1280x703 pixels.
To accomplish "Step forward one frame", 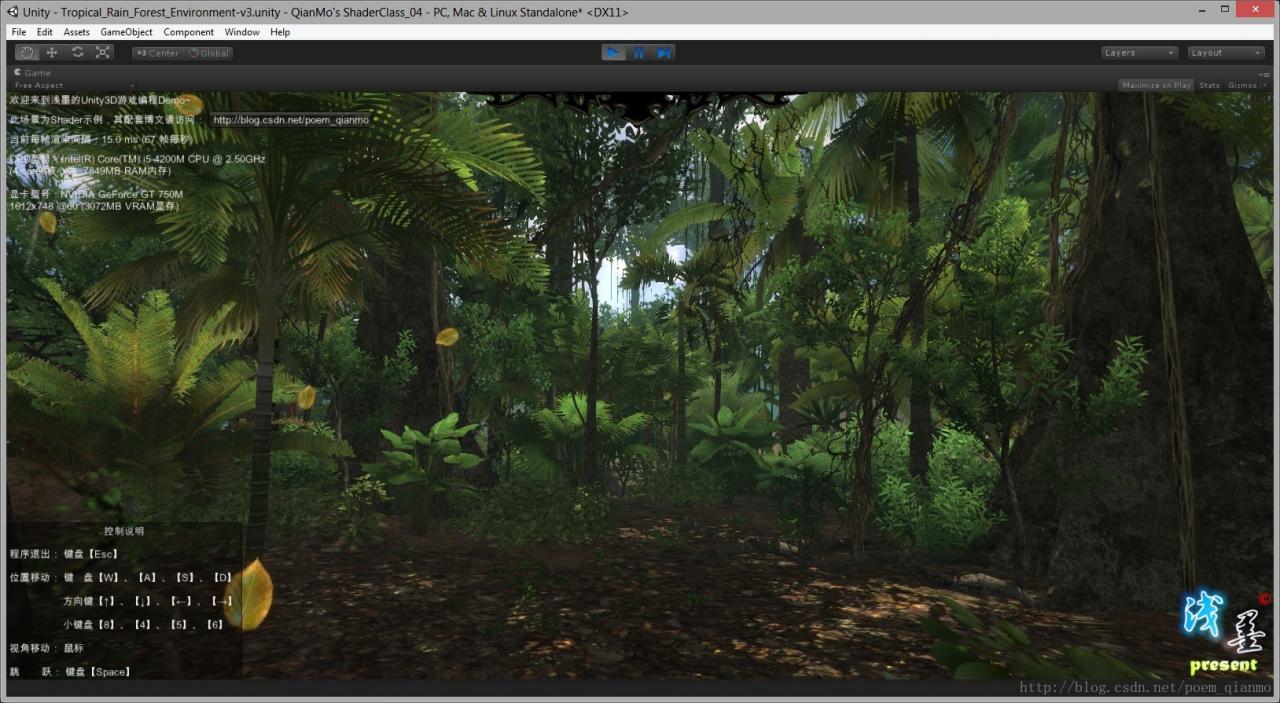I will pos(663,53).
